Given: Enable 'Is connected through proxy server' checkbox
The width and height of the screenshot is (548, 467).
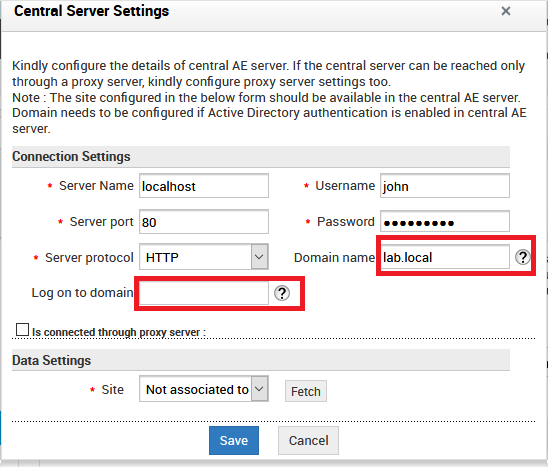Looking at the screenshot, I should pyautogui.click(x=22, y=330).
